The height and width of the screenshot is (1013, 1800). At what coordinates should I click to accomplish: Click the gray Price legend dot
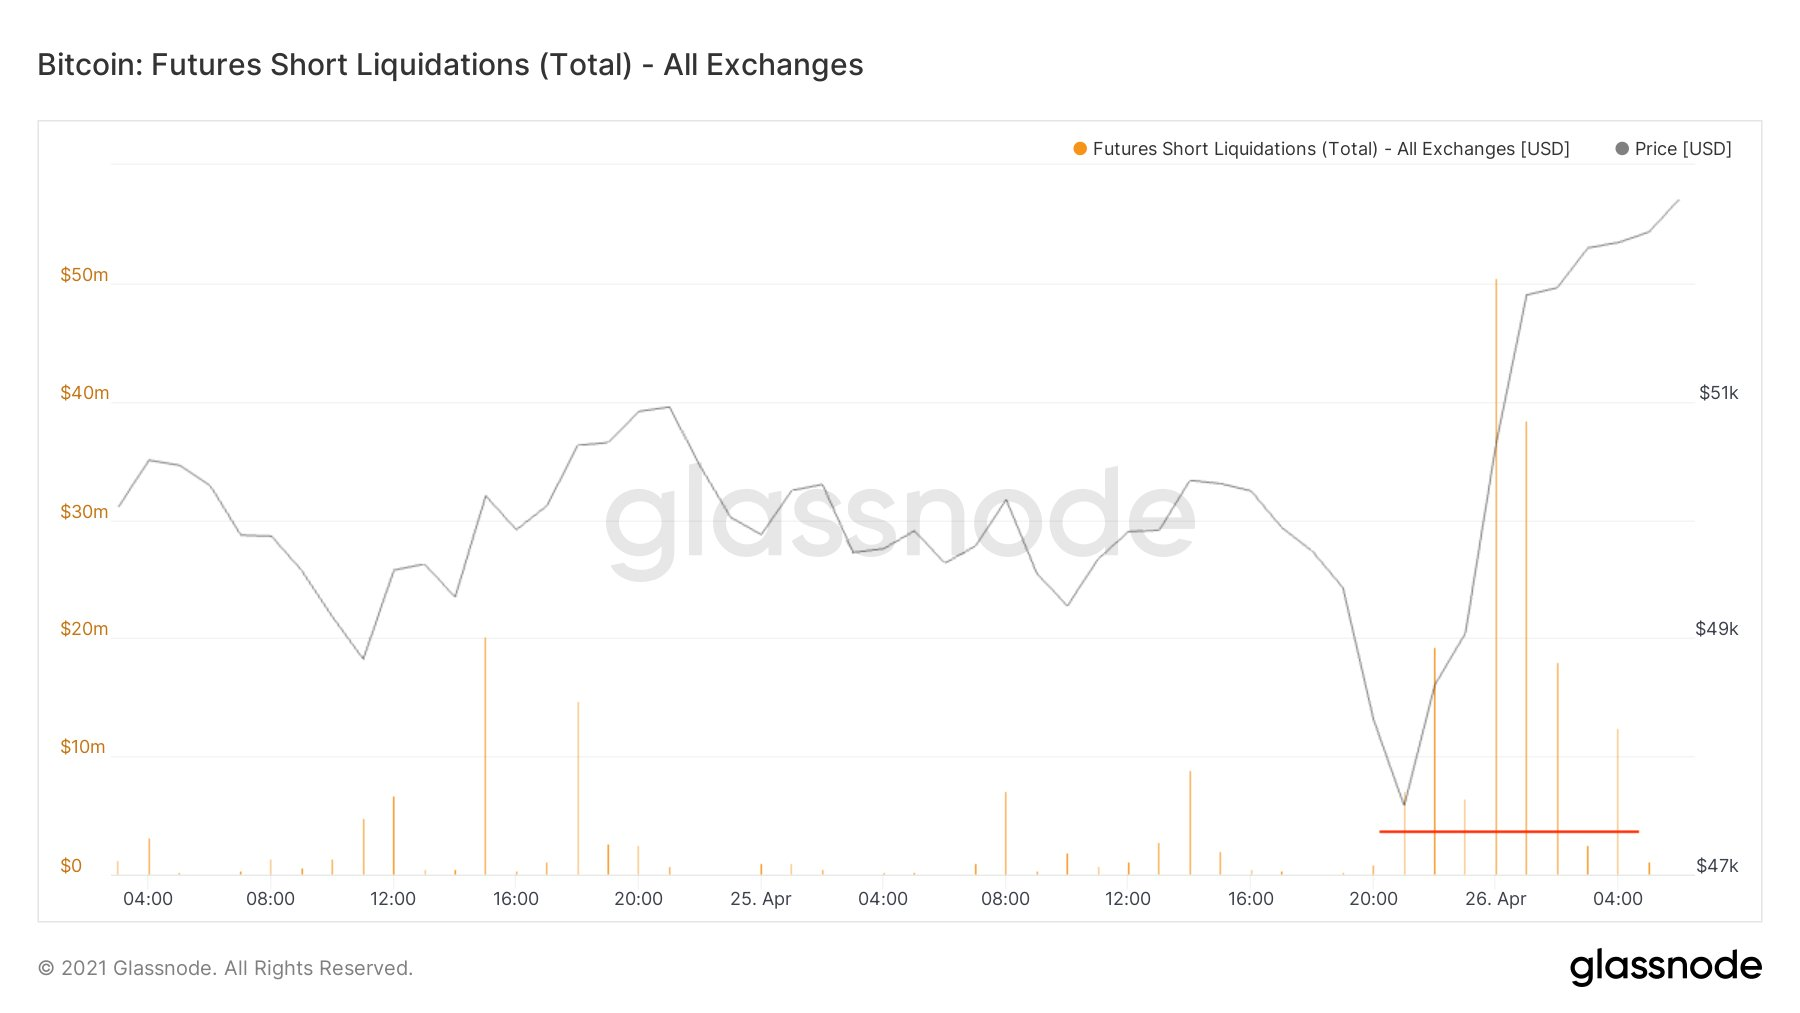click(x=1622, y=149)
